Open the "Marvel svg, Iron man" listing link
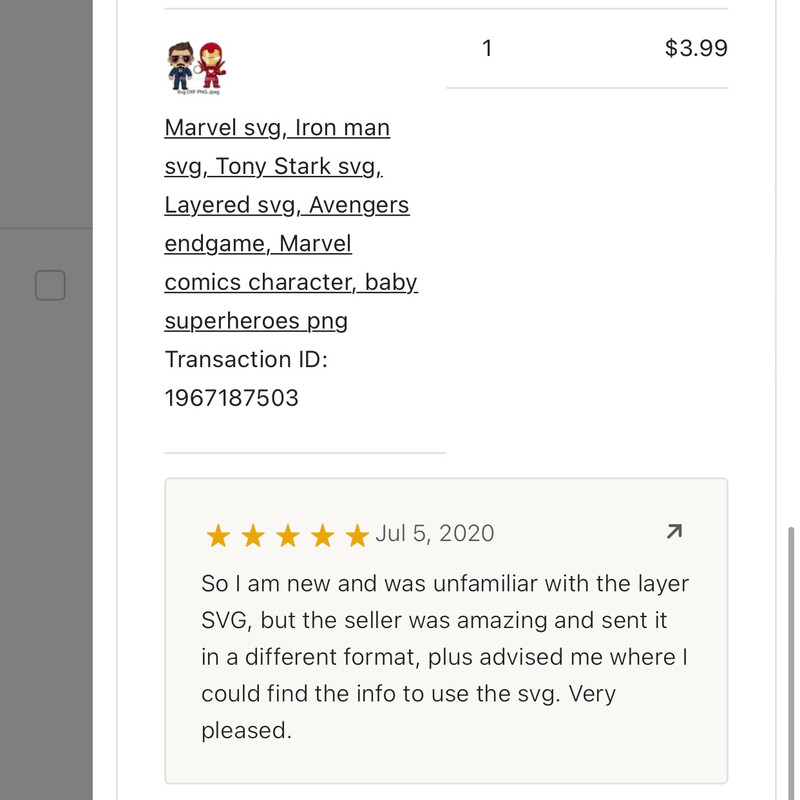This screenshot has width=800, height=800. point(277,128)
